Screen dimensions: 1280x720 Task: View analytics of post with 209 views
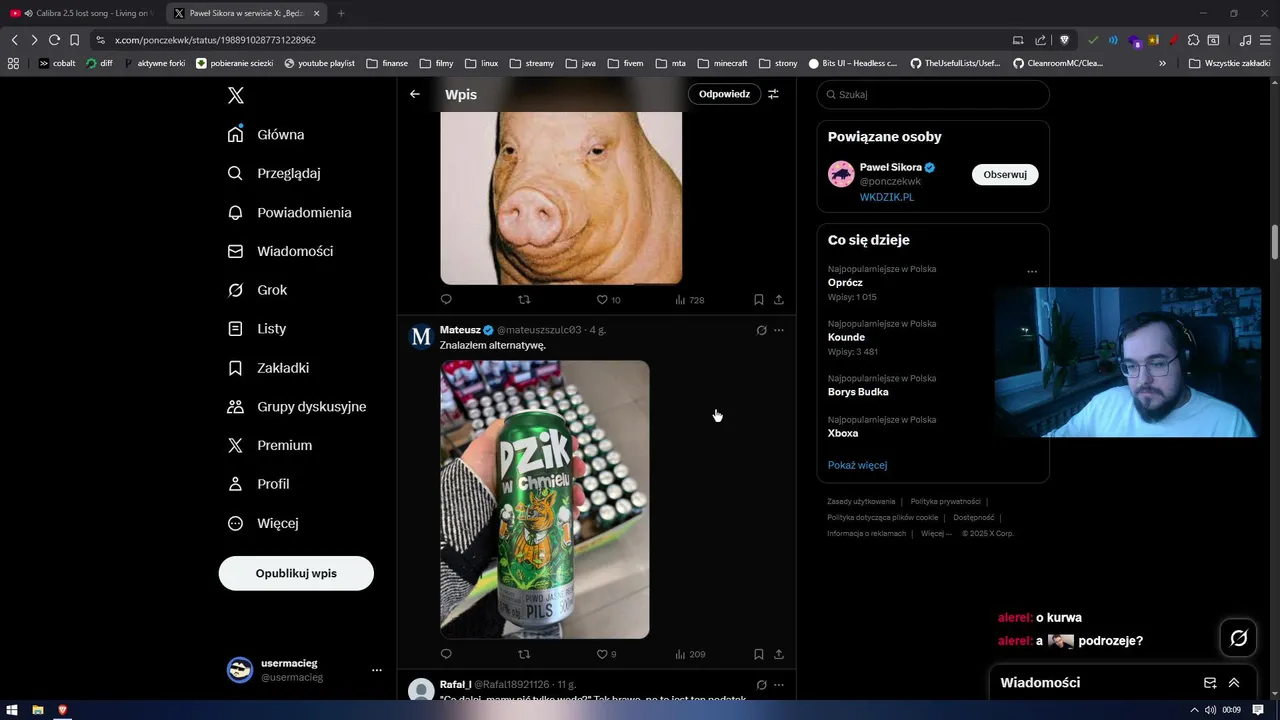689,654
